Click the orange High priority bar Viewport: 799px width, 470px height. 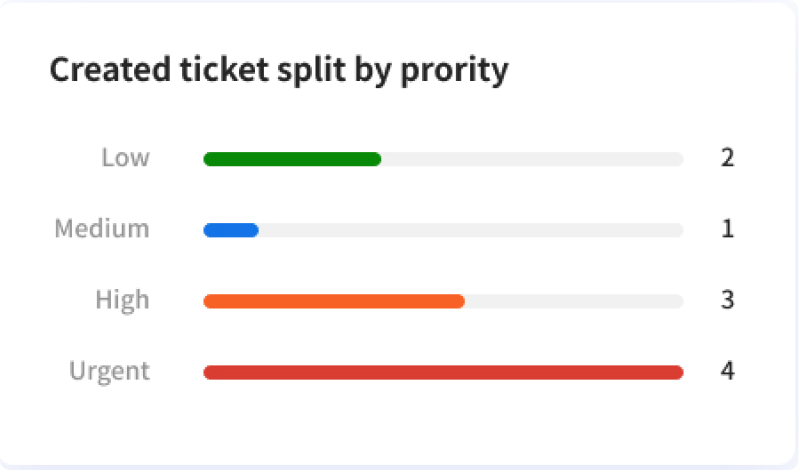coord(334,301)
